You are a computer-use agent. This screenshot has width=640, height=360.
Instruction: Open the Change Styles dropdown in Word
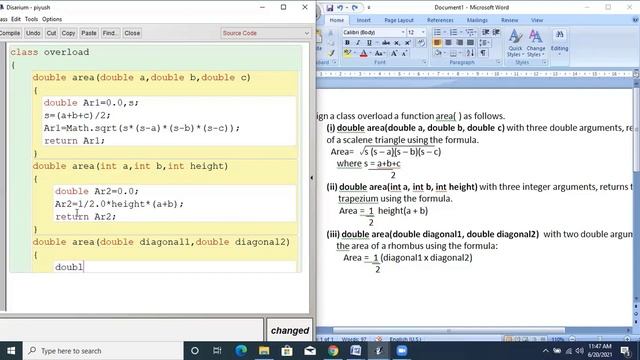point(536,43)
